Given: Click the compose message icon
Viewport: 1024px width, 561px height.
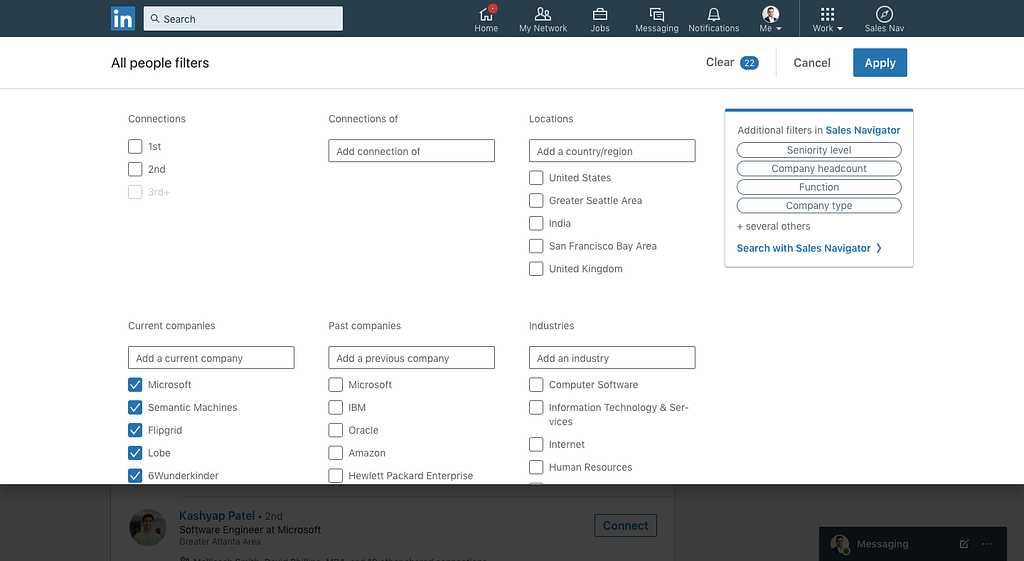Looking at the screenshot, I should 964,544.
